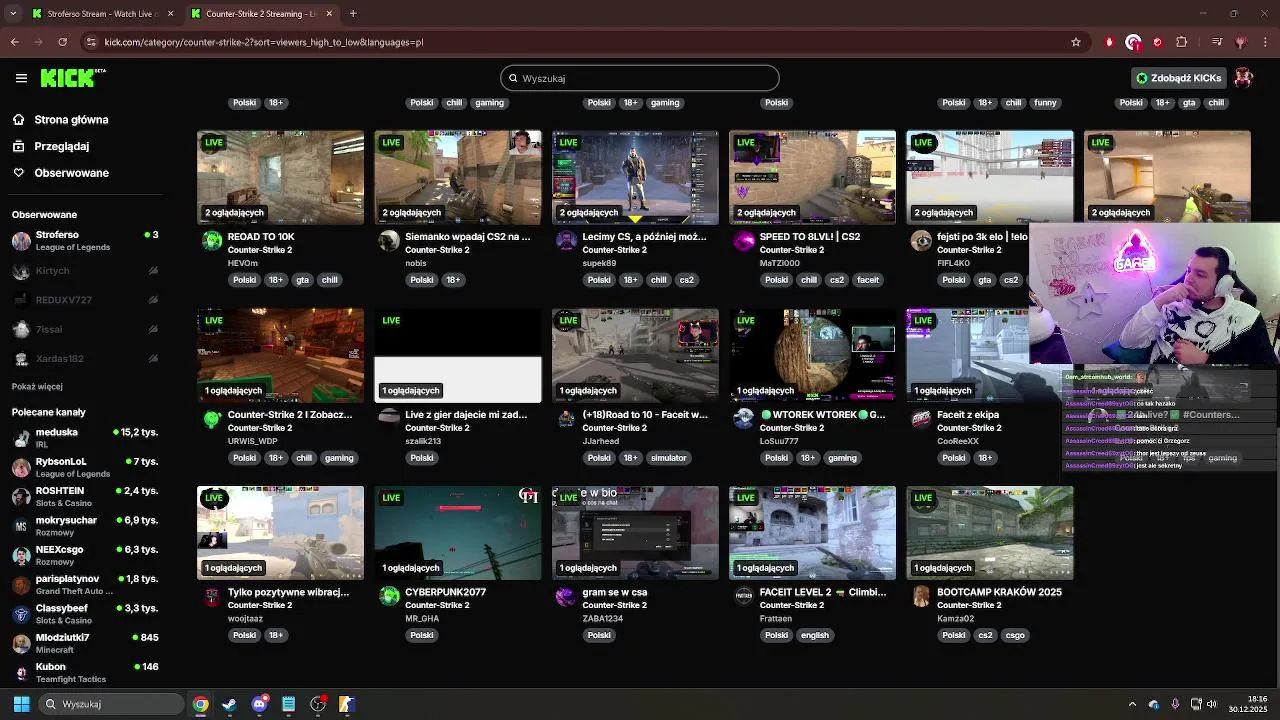The width and height of the screenshot is (1280, 720).
Task: Open the user profile avatar menu
Action: 1243,78
